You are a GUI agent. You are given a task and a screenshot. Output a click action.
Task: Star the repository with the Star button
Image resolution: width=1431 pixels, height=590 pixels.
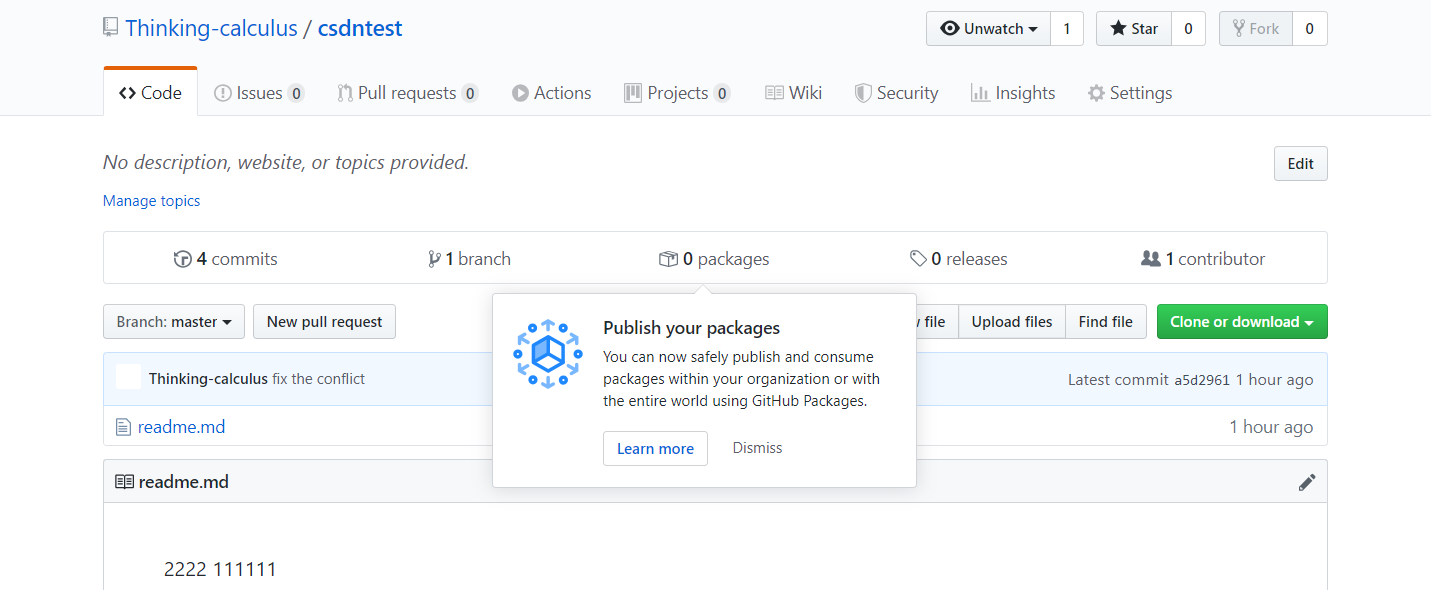point(1134,29)
